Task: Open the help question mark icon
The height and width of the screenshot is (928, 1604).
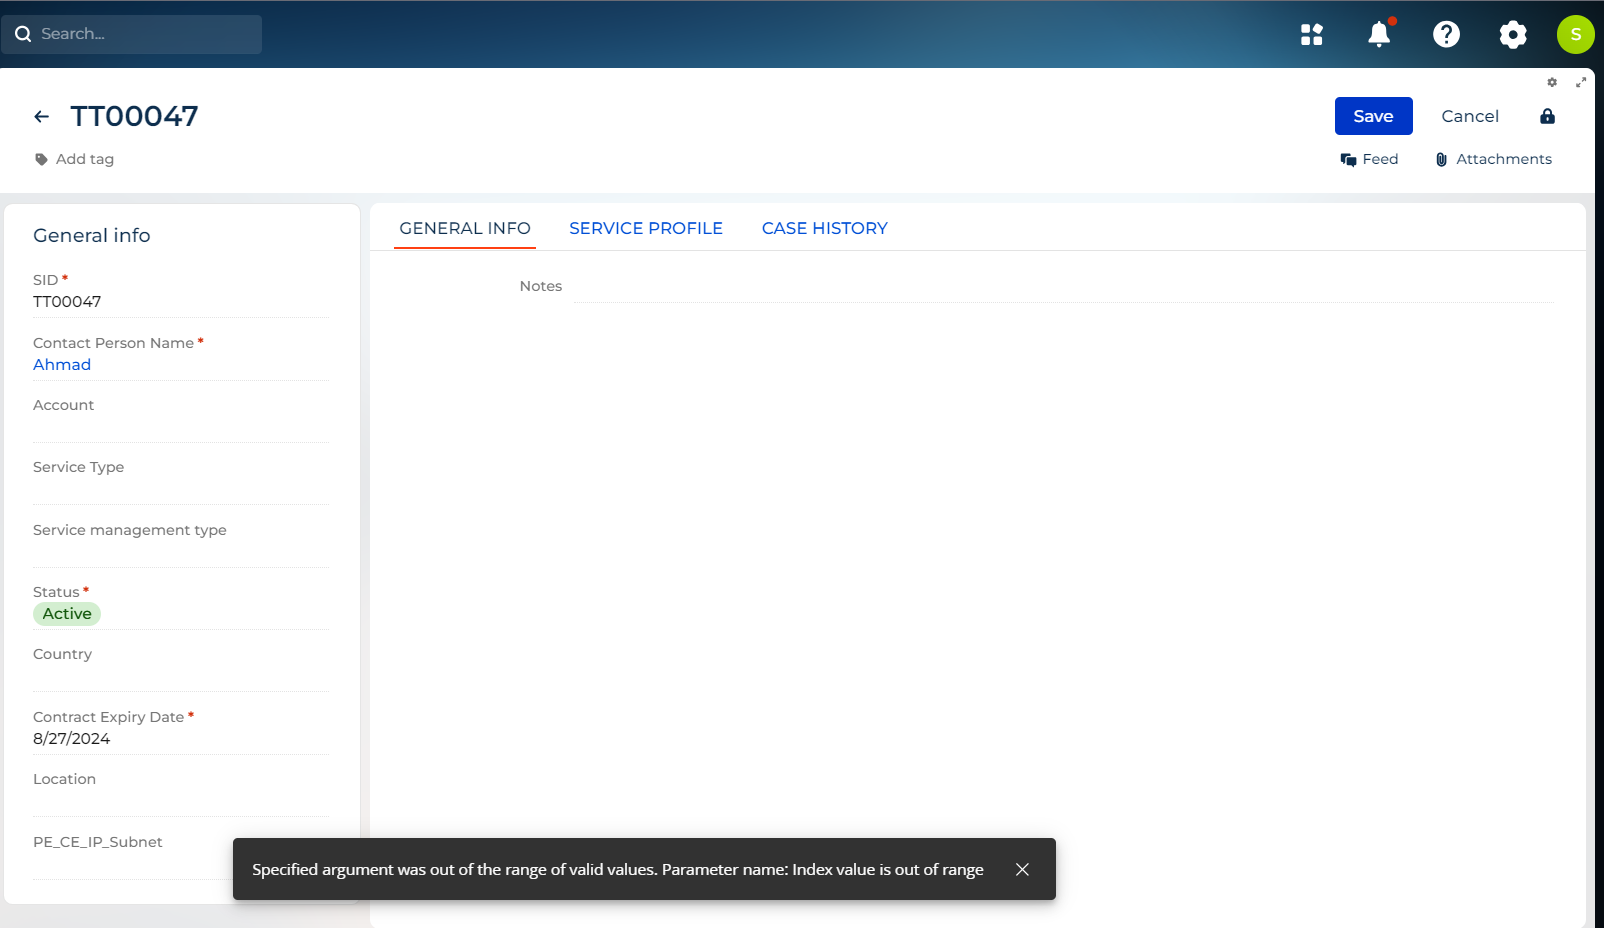Action: pos(1446,35)
